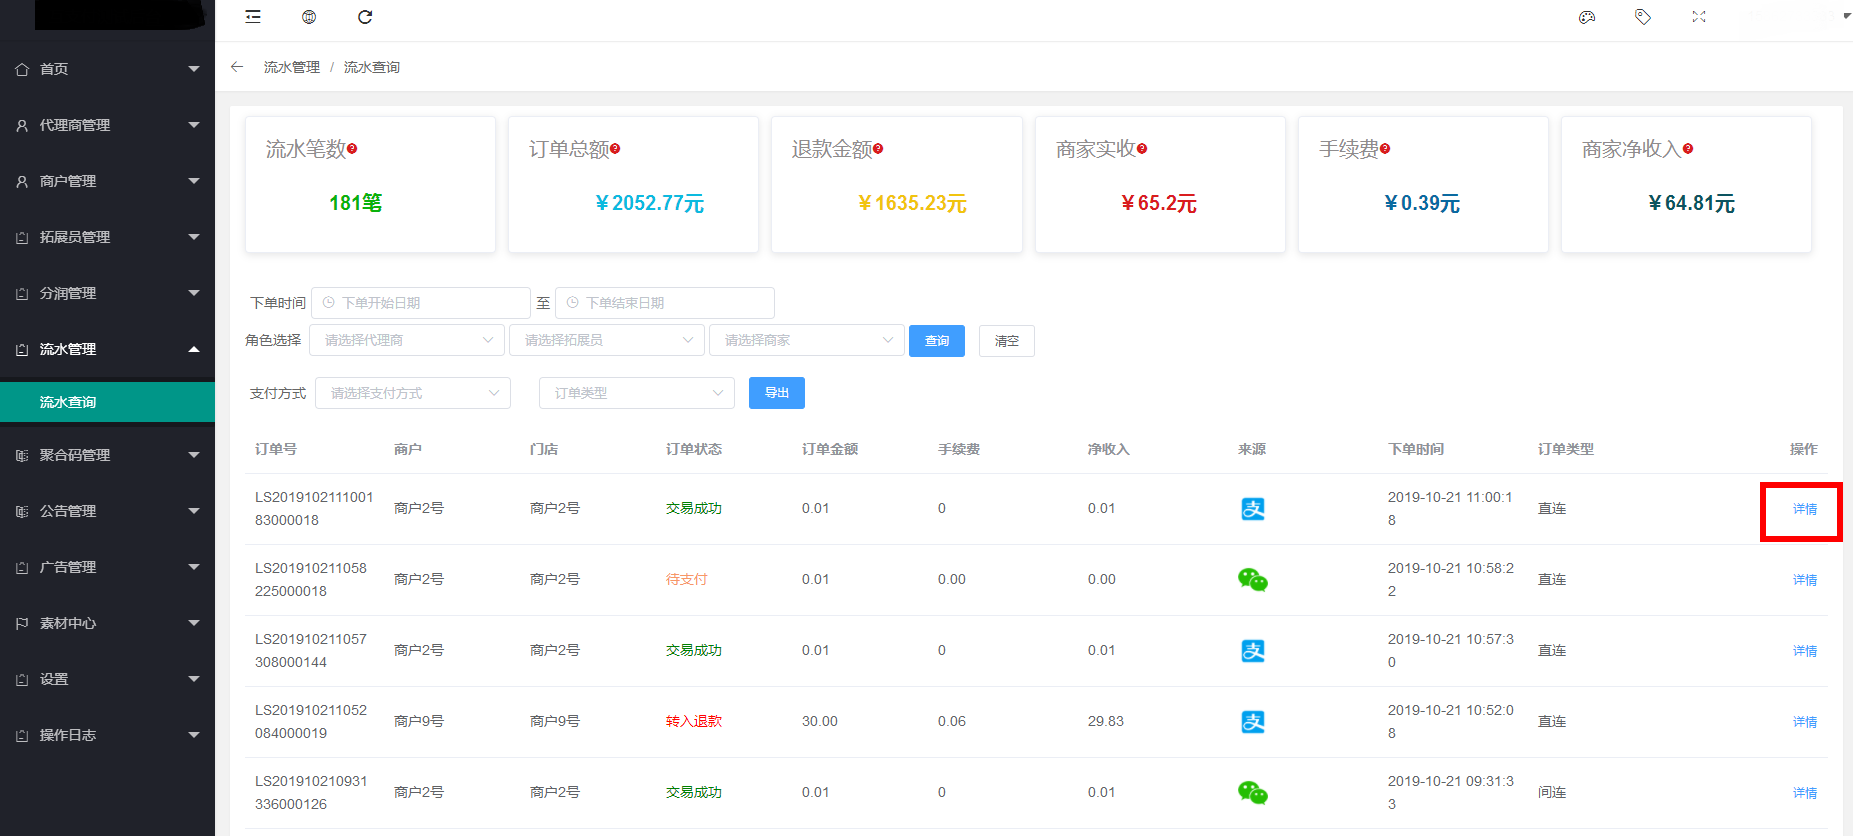Click WeChat icon in the 待支付 row
This screenshot has width=1853, height=836.
tap(1253, 580)
